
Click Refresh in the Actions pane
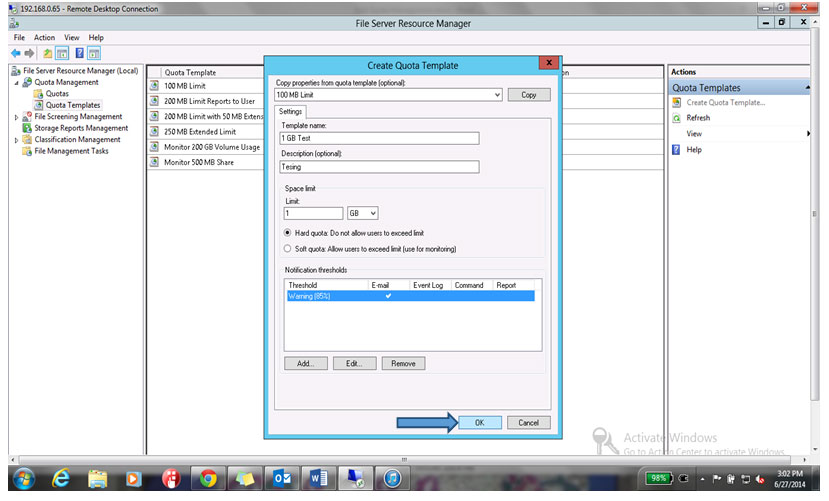pos(698,118)
